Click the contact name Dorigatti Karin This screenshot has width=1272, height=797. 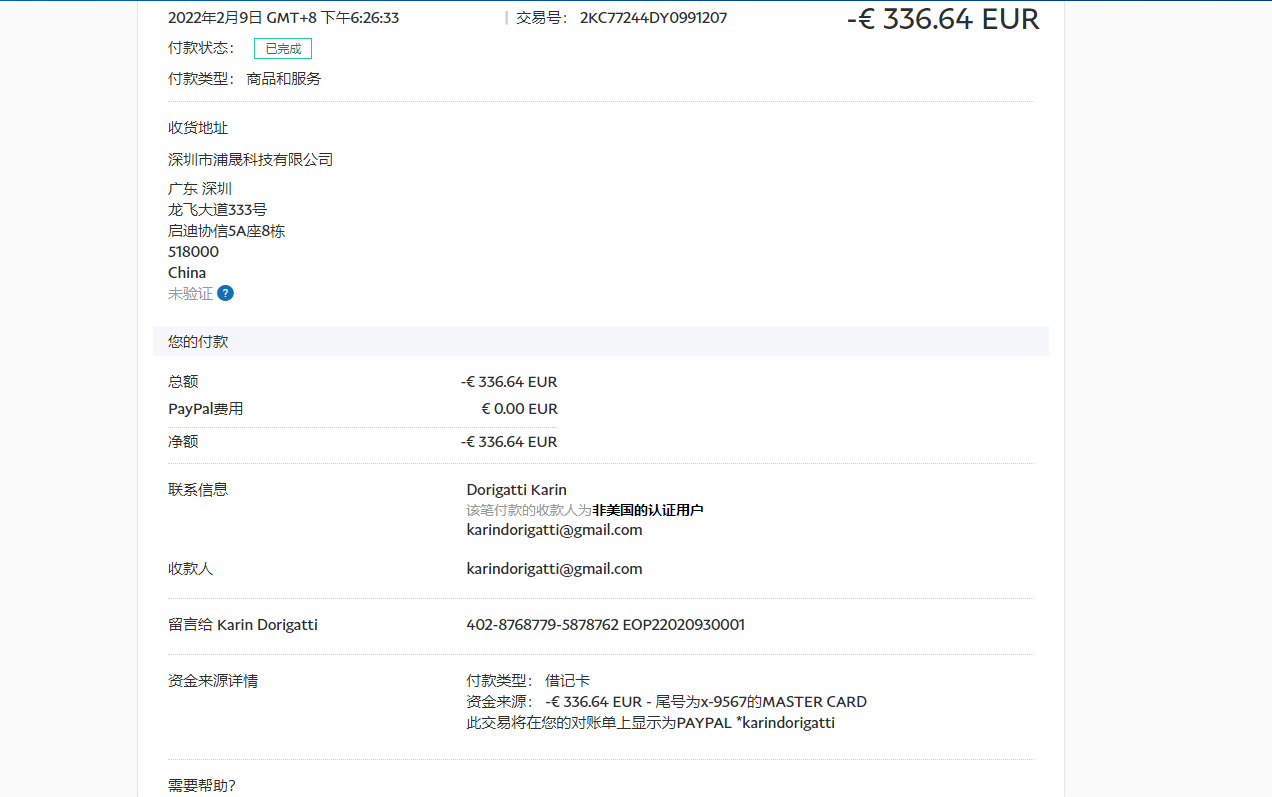pos(516,490)
